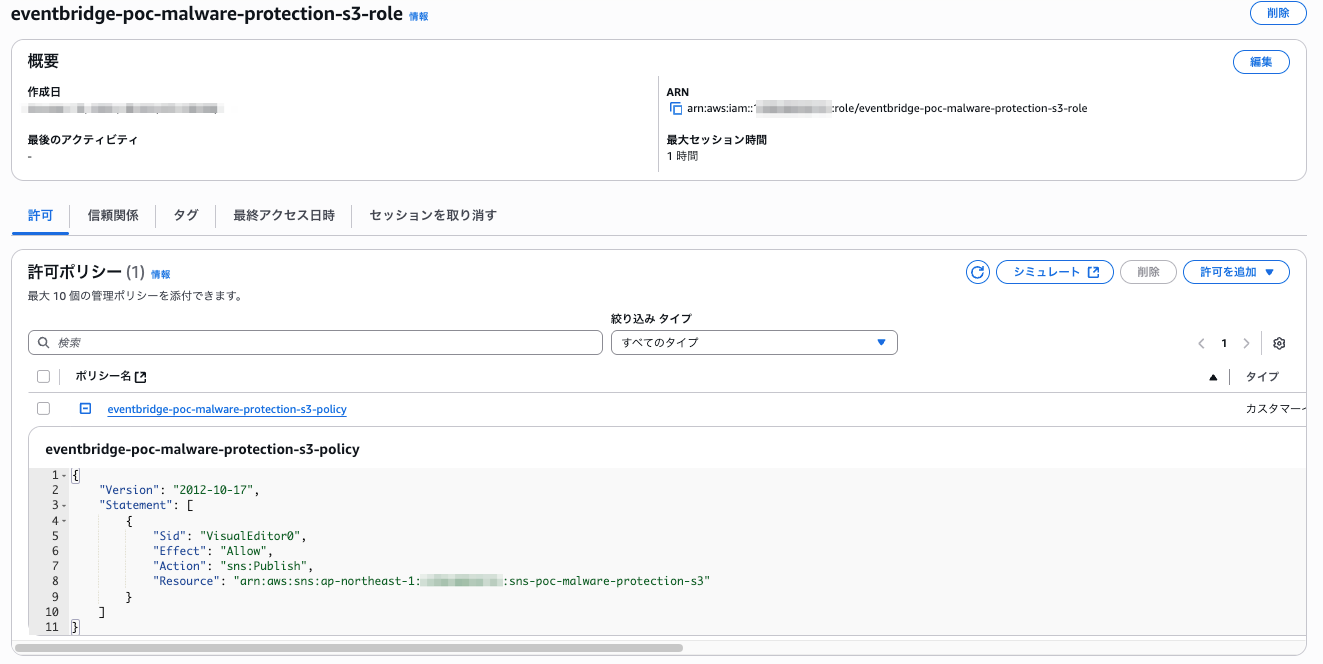
Task: Click the sort ascending triangle icon
Action: pyautogui.click(x=1213, y=377)
